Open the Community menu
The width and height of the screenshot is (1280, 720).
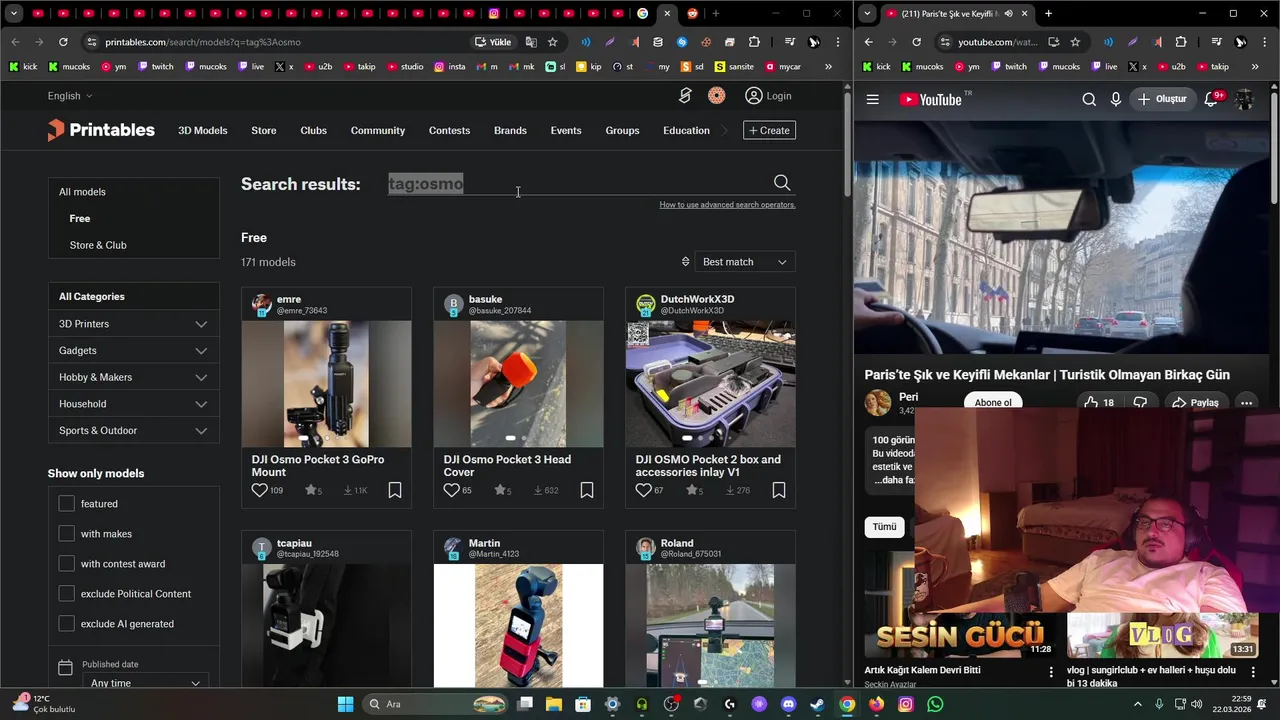pyautogui.click(x=378, y=130)
